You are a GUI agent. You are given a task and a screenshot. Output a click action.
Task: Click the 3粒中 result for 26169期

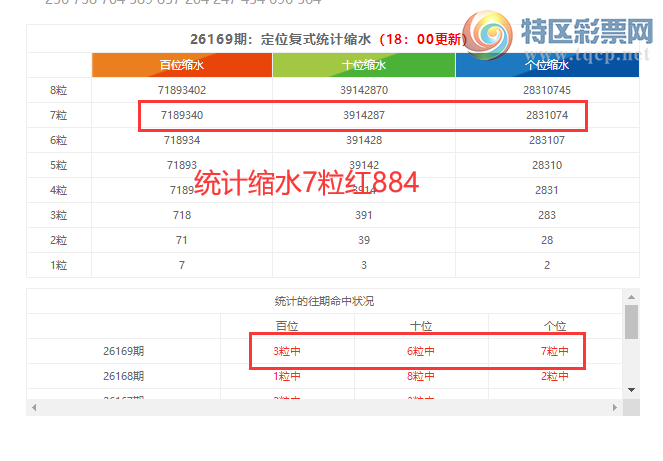[x=287, y=351]
